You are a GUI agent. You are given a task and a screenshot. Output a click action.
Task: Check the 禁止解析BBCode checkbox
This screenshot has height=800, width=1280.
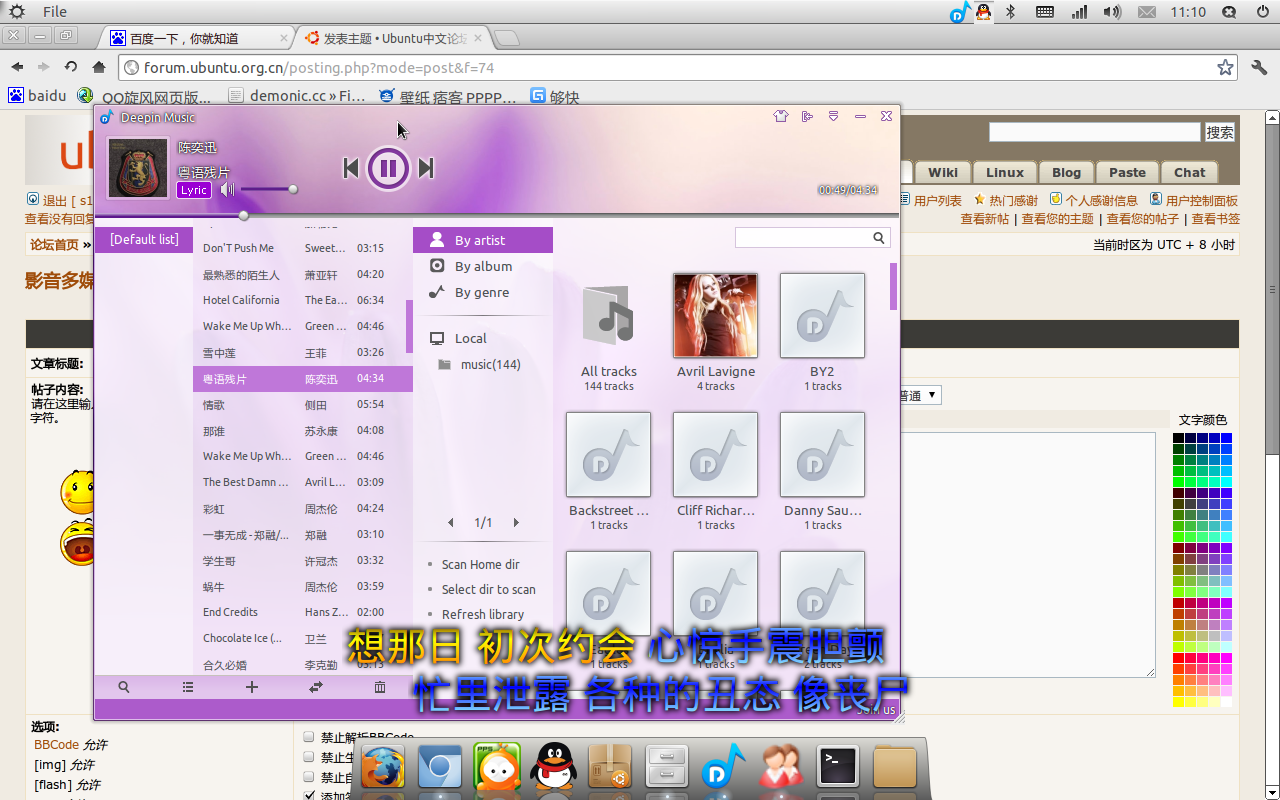tap(309, 737)
